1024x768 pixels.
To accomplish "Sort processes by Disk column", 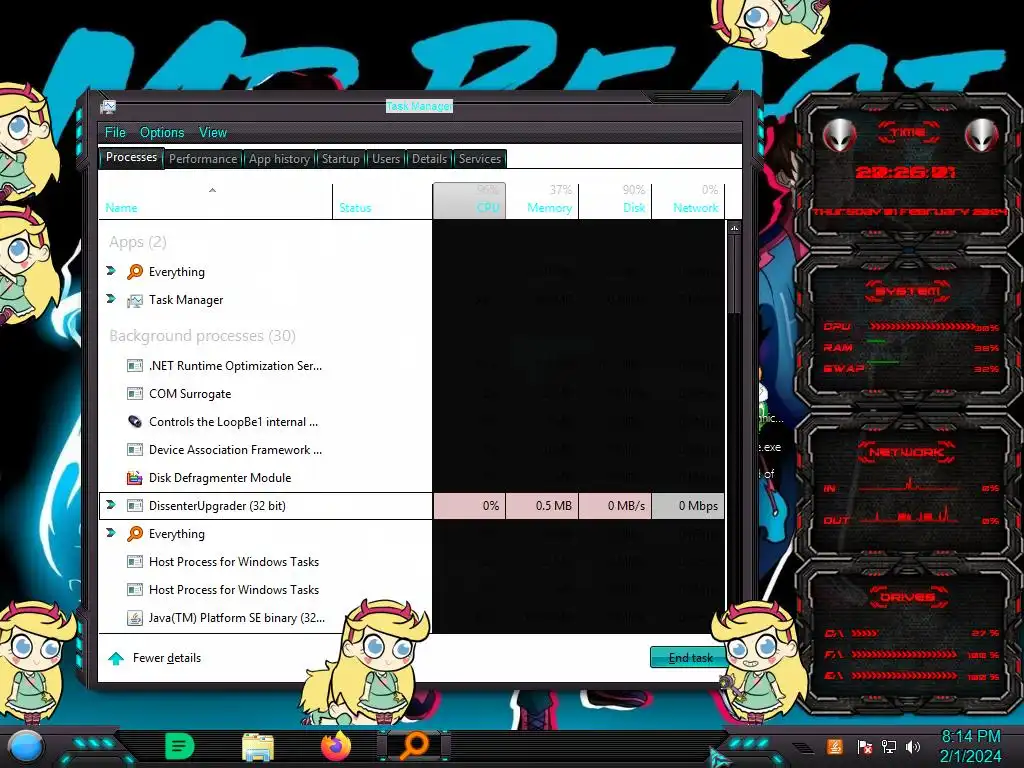I will (x=615, y=201).
